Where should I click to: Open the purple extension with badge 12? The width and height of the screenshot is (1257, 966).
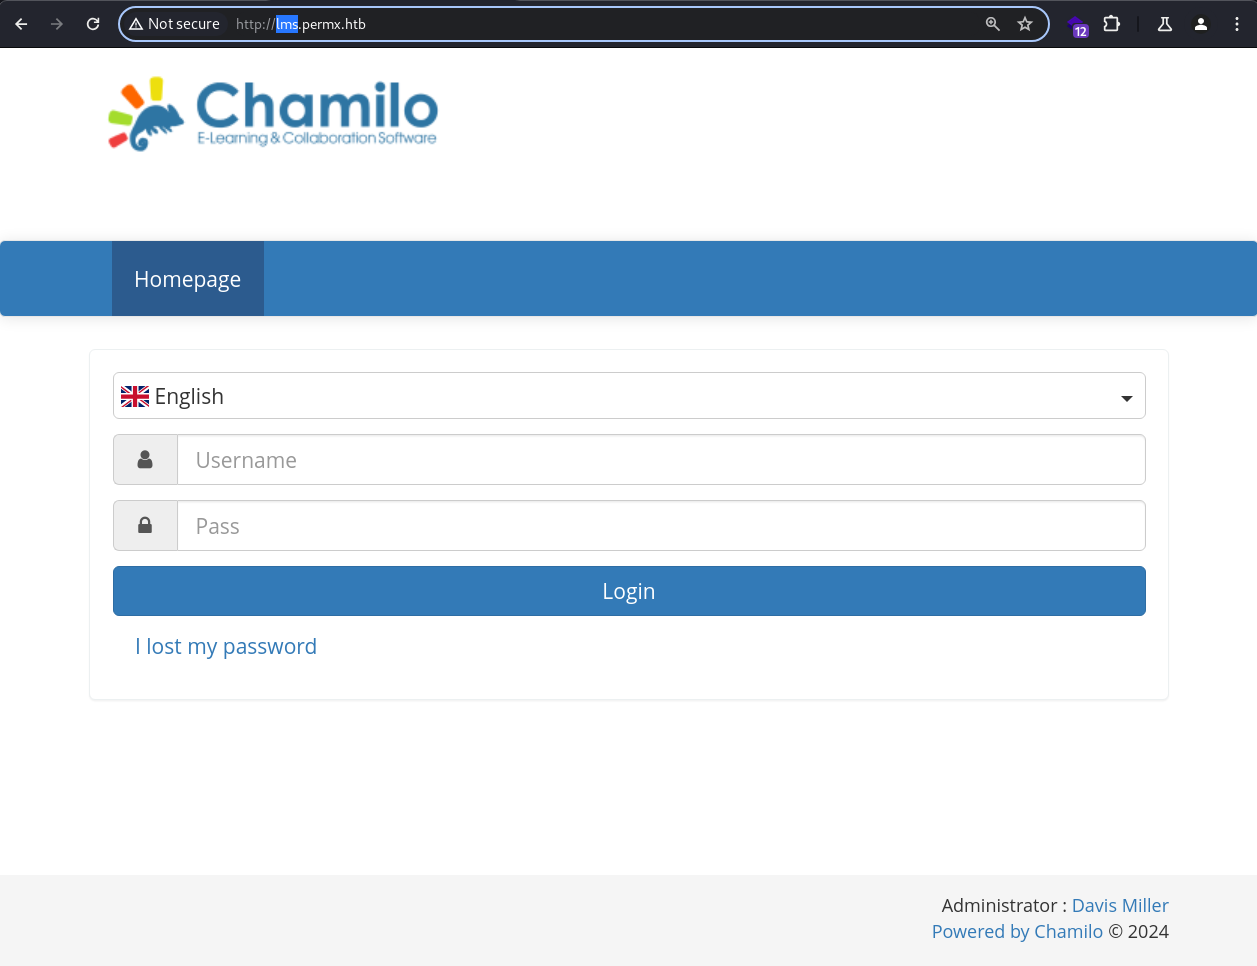click(1077, 25)
